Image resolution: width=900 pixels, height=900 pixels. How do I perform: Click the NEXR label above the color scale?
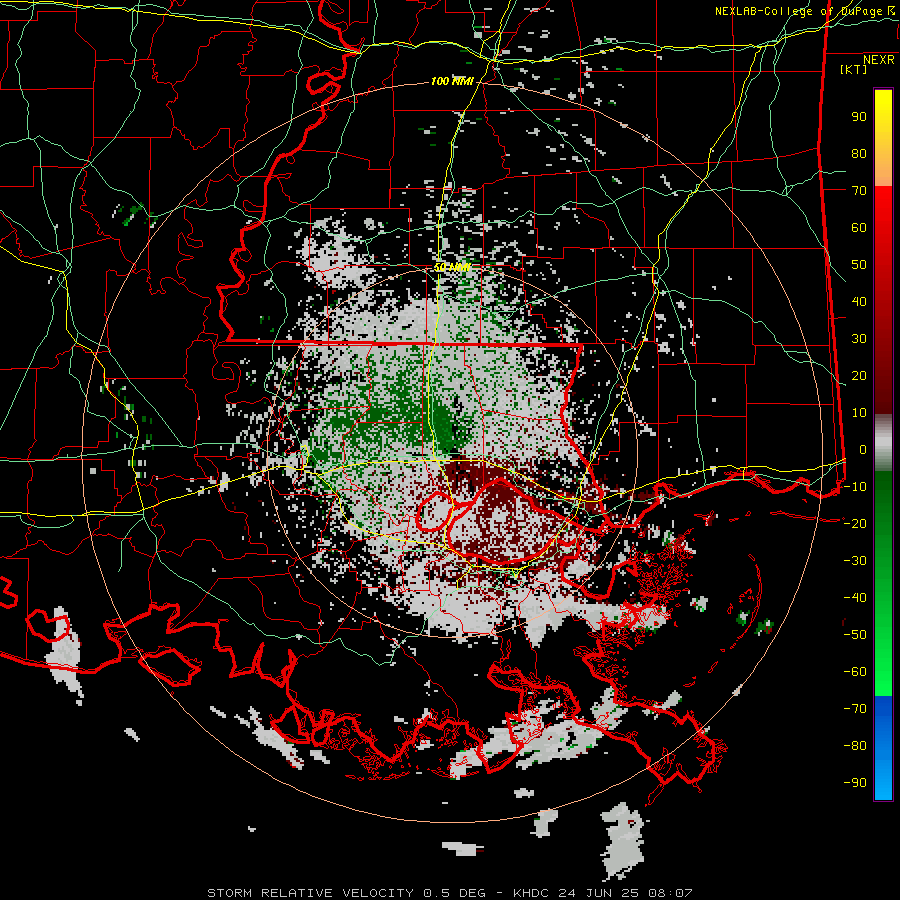[x=878, y=60]
